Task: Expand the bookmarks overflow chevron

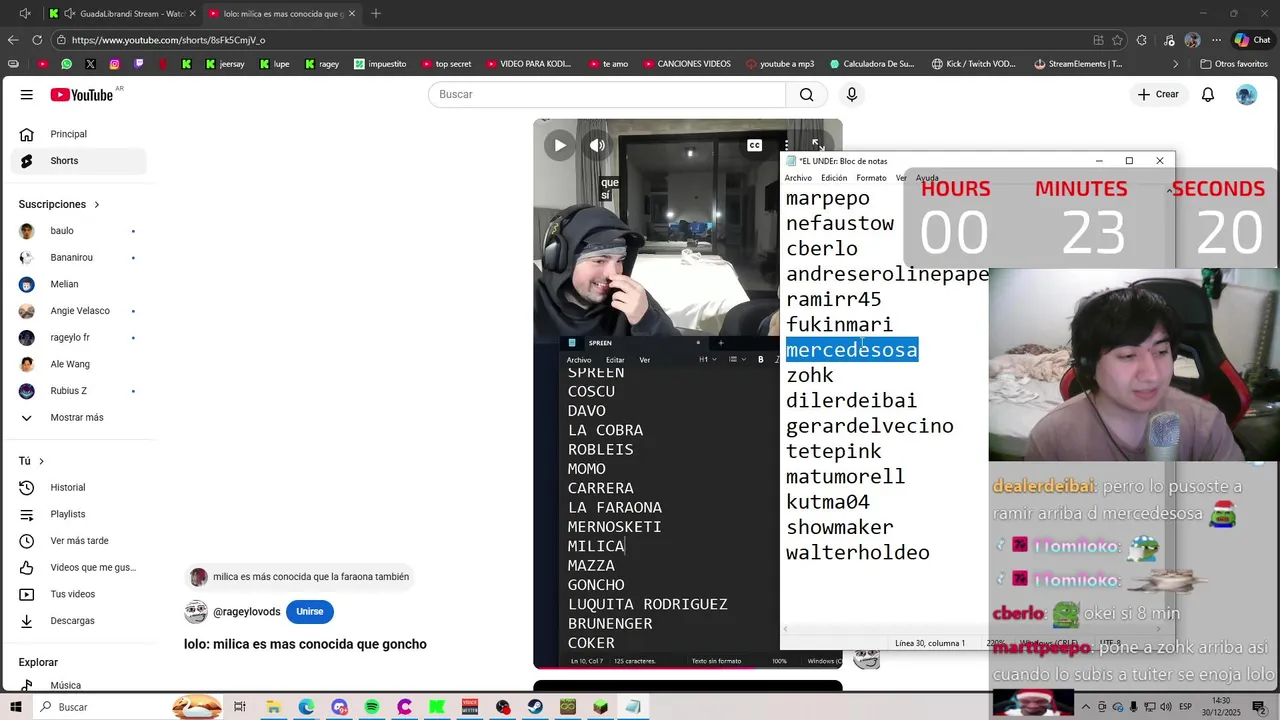Action: click(1175, 64)
